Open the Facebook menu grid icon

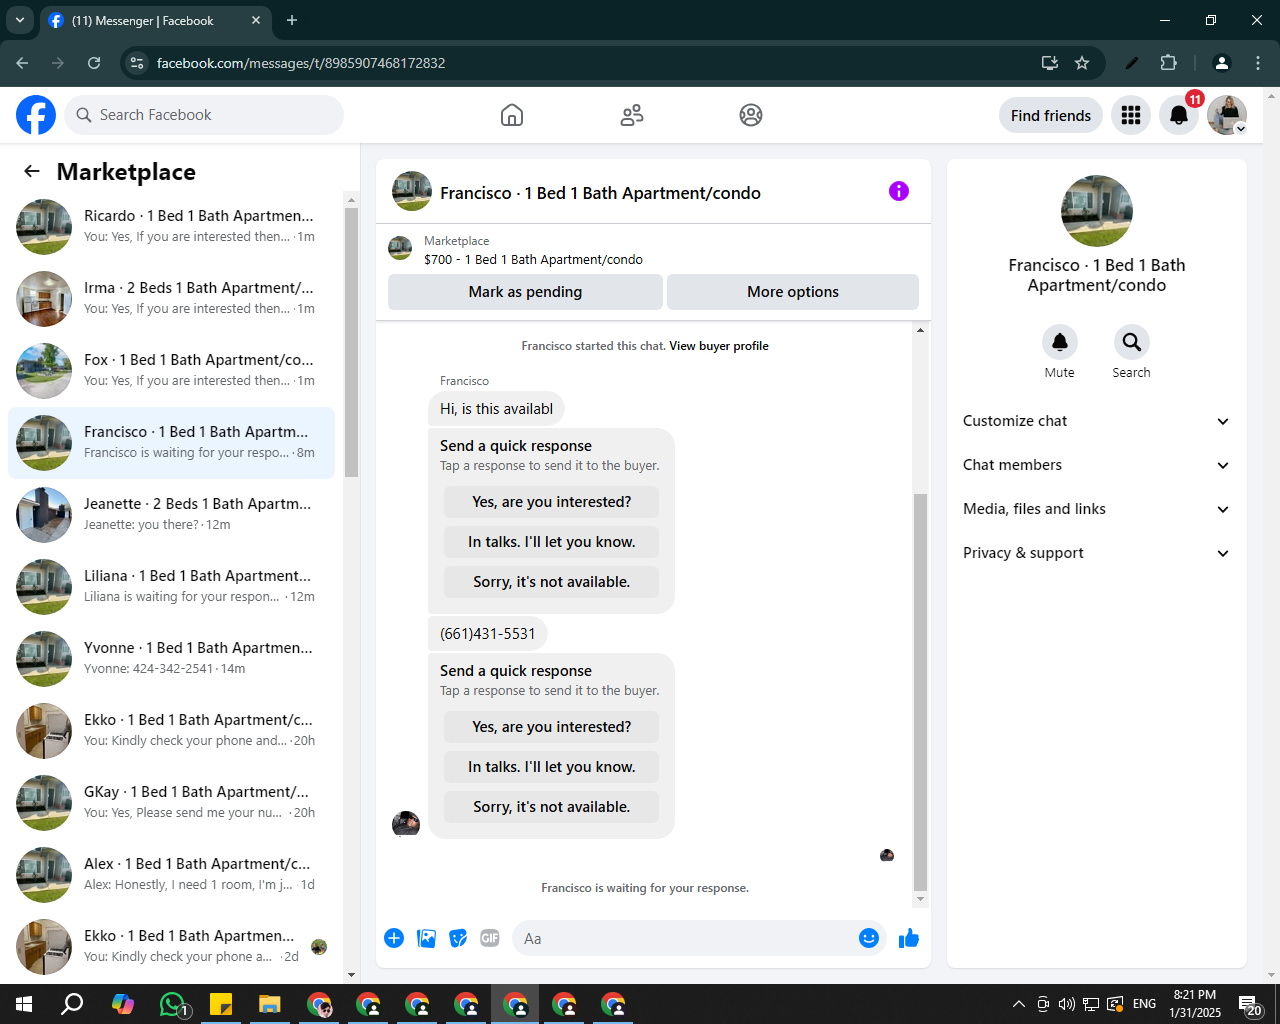tap(1131, 115)
